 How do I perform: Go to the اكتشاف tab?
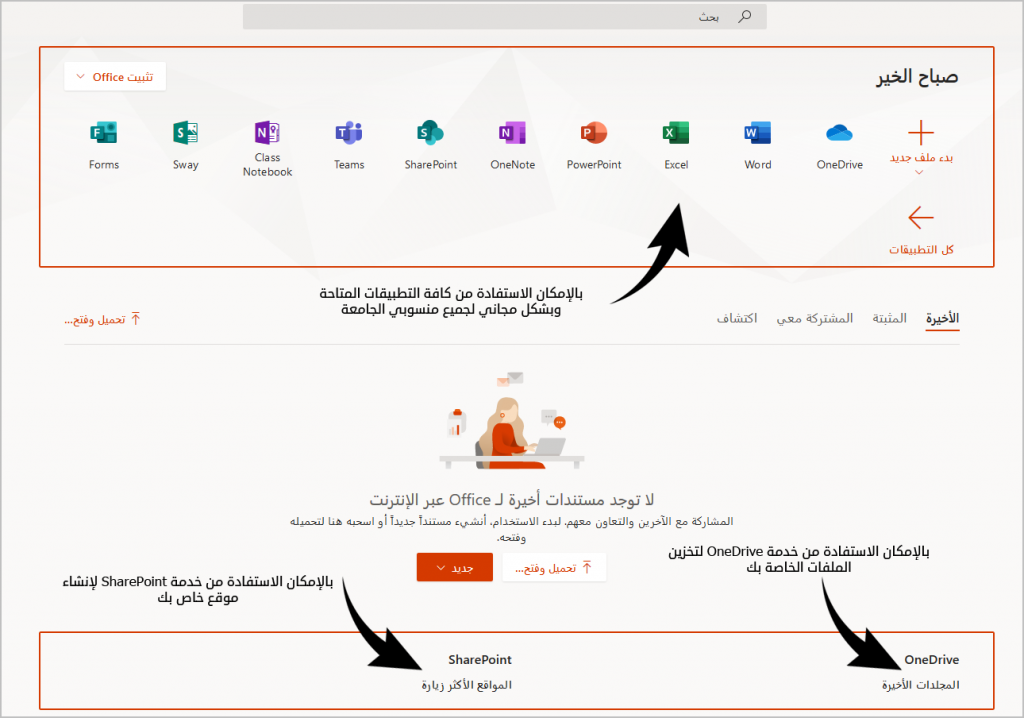[x=737, y=318]
